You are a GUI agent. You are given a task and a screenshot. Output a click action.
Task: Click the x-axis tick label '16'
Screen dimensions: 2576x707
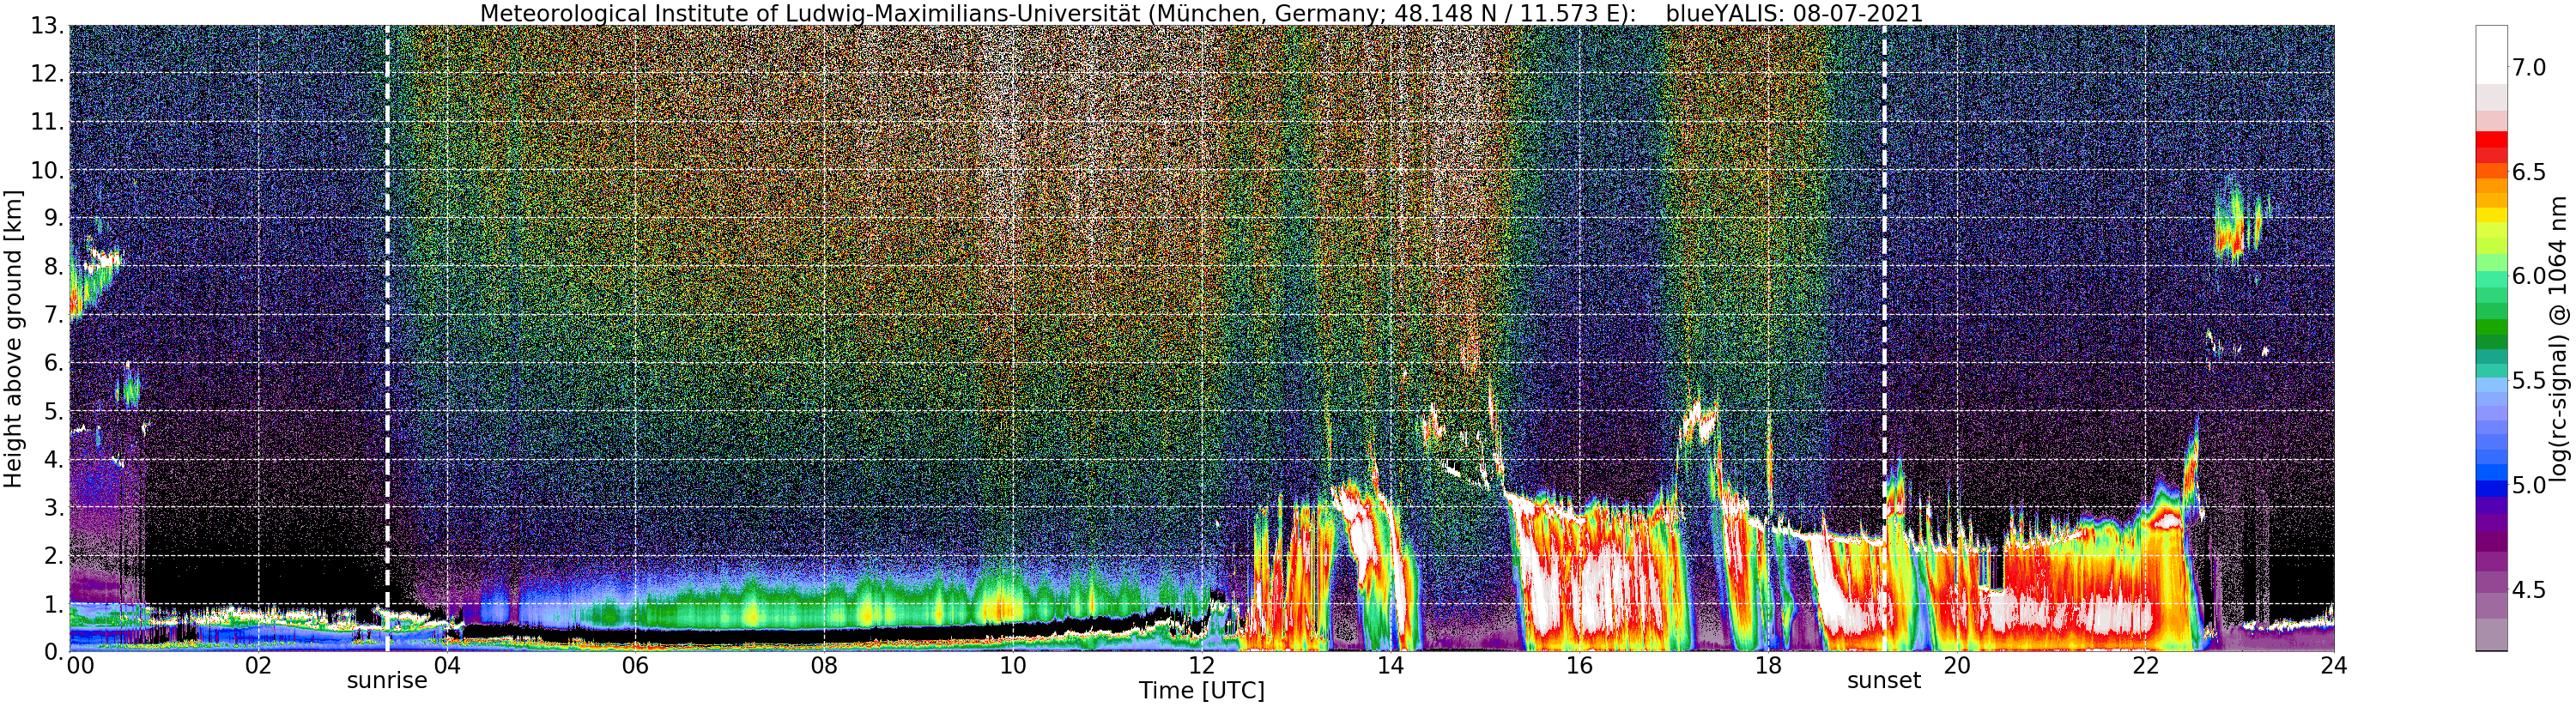coord(1579,666)
